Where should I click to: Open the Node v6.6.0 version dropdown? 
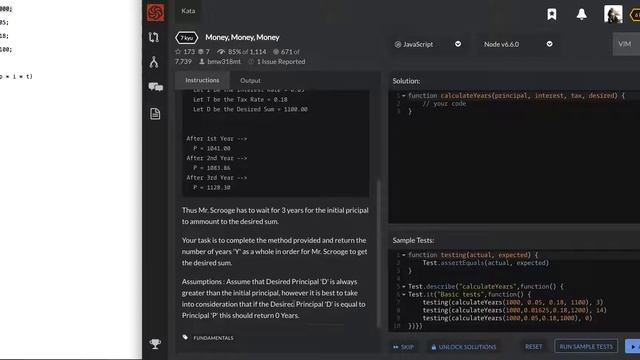tap(518, 44)
